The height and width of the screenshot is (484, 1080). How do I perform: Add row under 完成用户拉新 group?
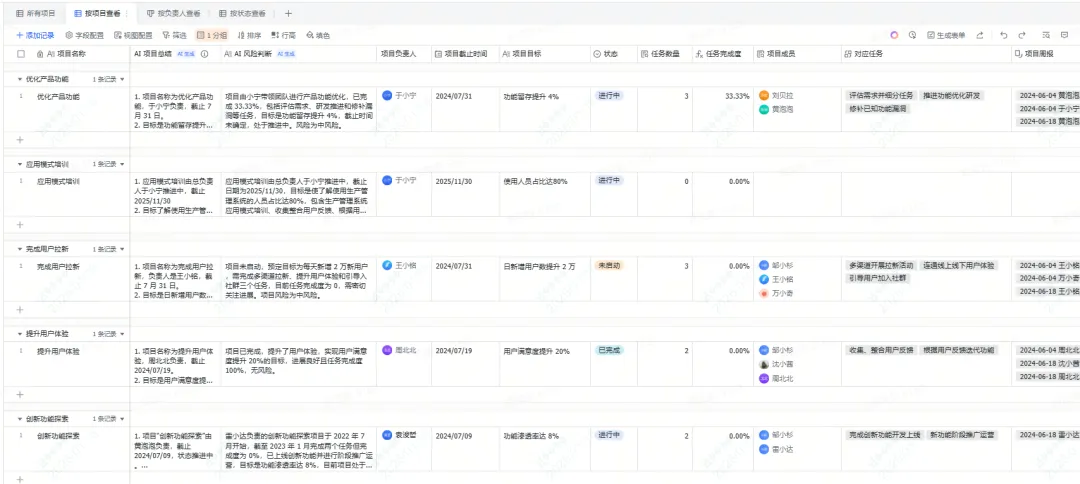click(x=20, y=309)
